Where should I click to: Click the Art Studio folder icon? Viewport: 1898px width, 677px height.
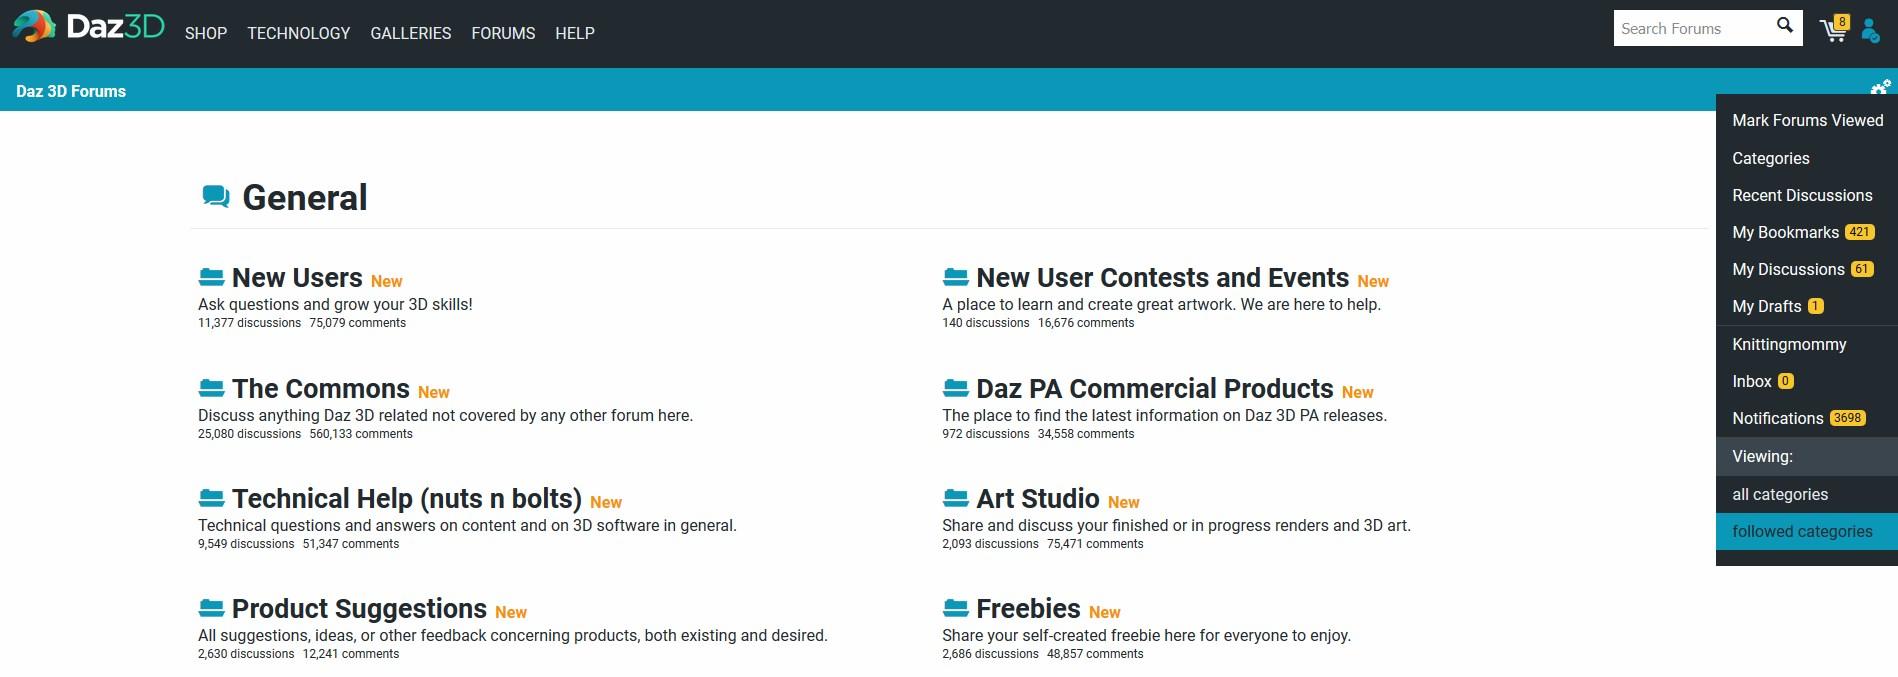pyautogui.click(x=955, y=498)
